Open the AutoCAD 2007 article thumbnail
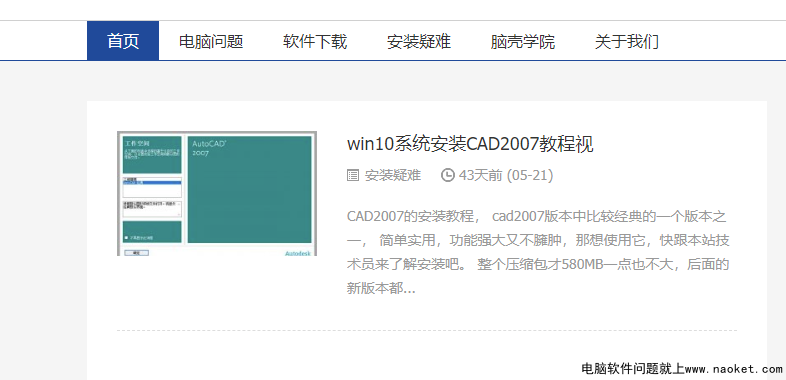 coord(217,194)
